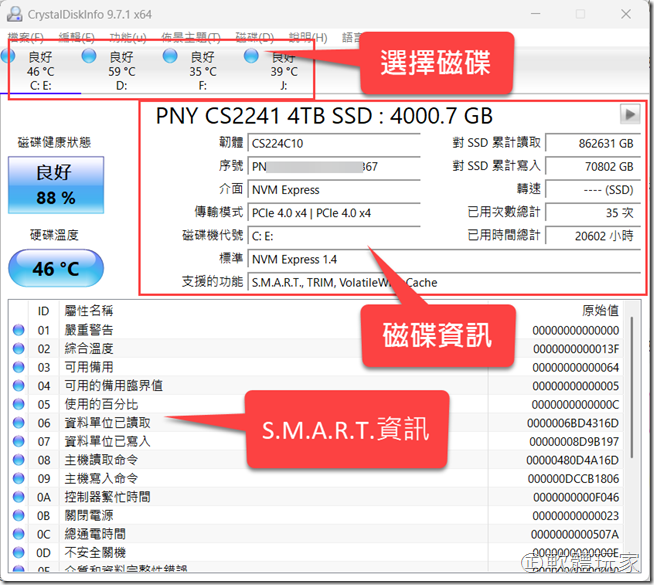The image size is (654, 585).
Task: Select the D: disk at 59 °C
Action: point(89,57)
